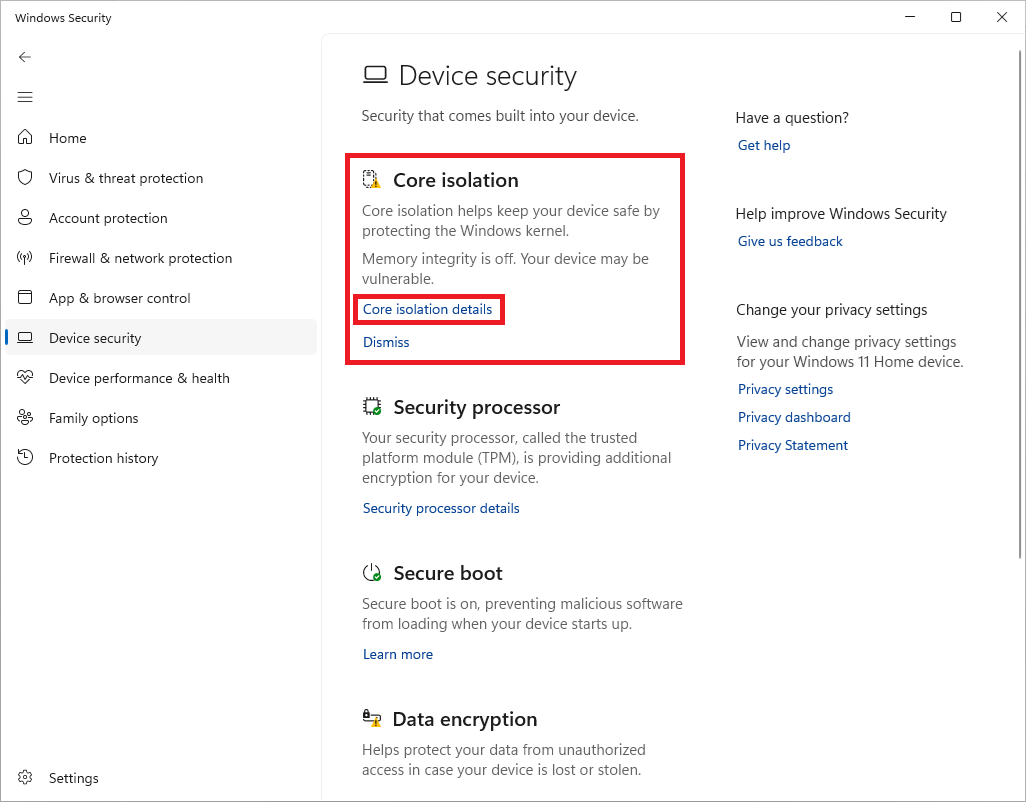
Task: Click Learn more under Secure boot
Action: tap(398, 654)
